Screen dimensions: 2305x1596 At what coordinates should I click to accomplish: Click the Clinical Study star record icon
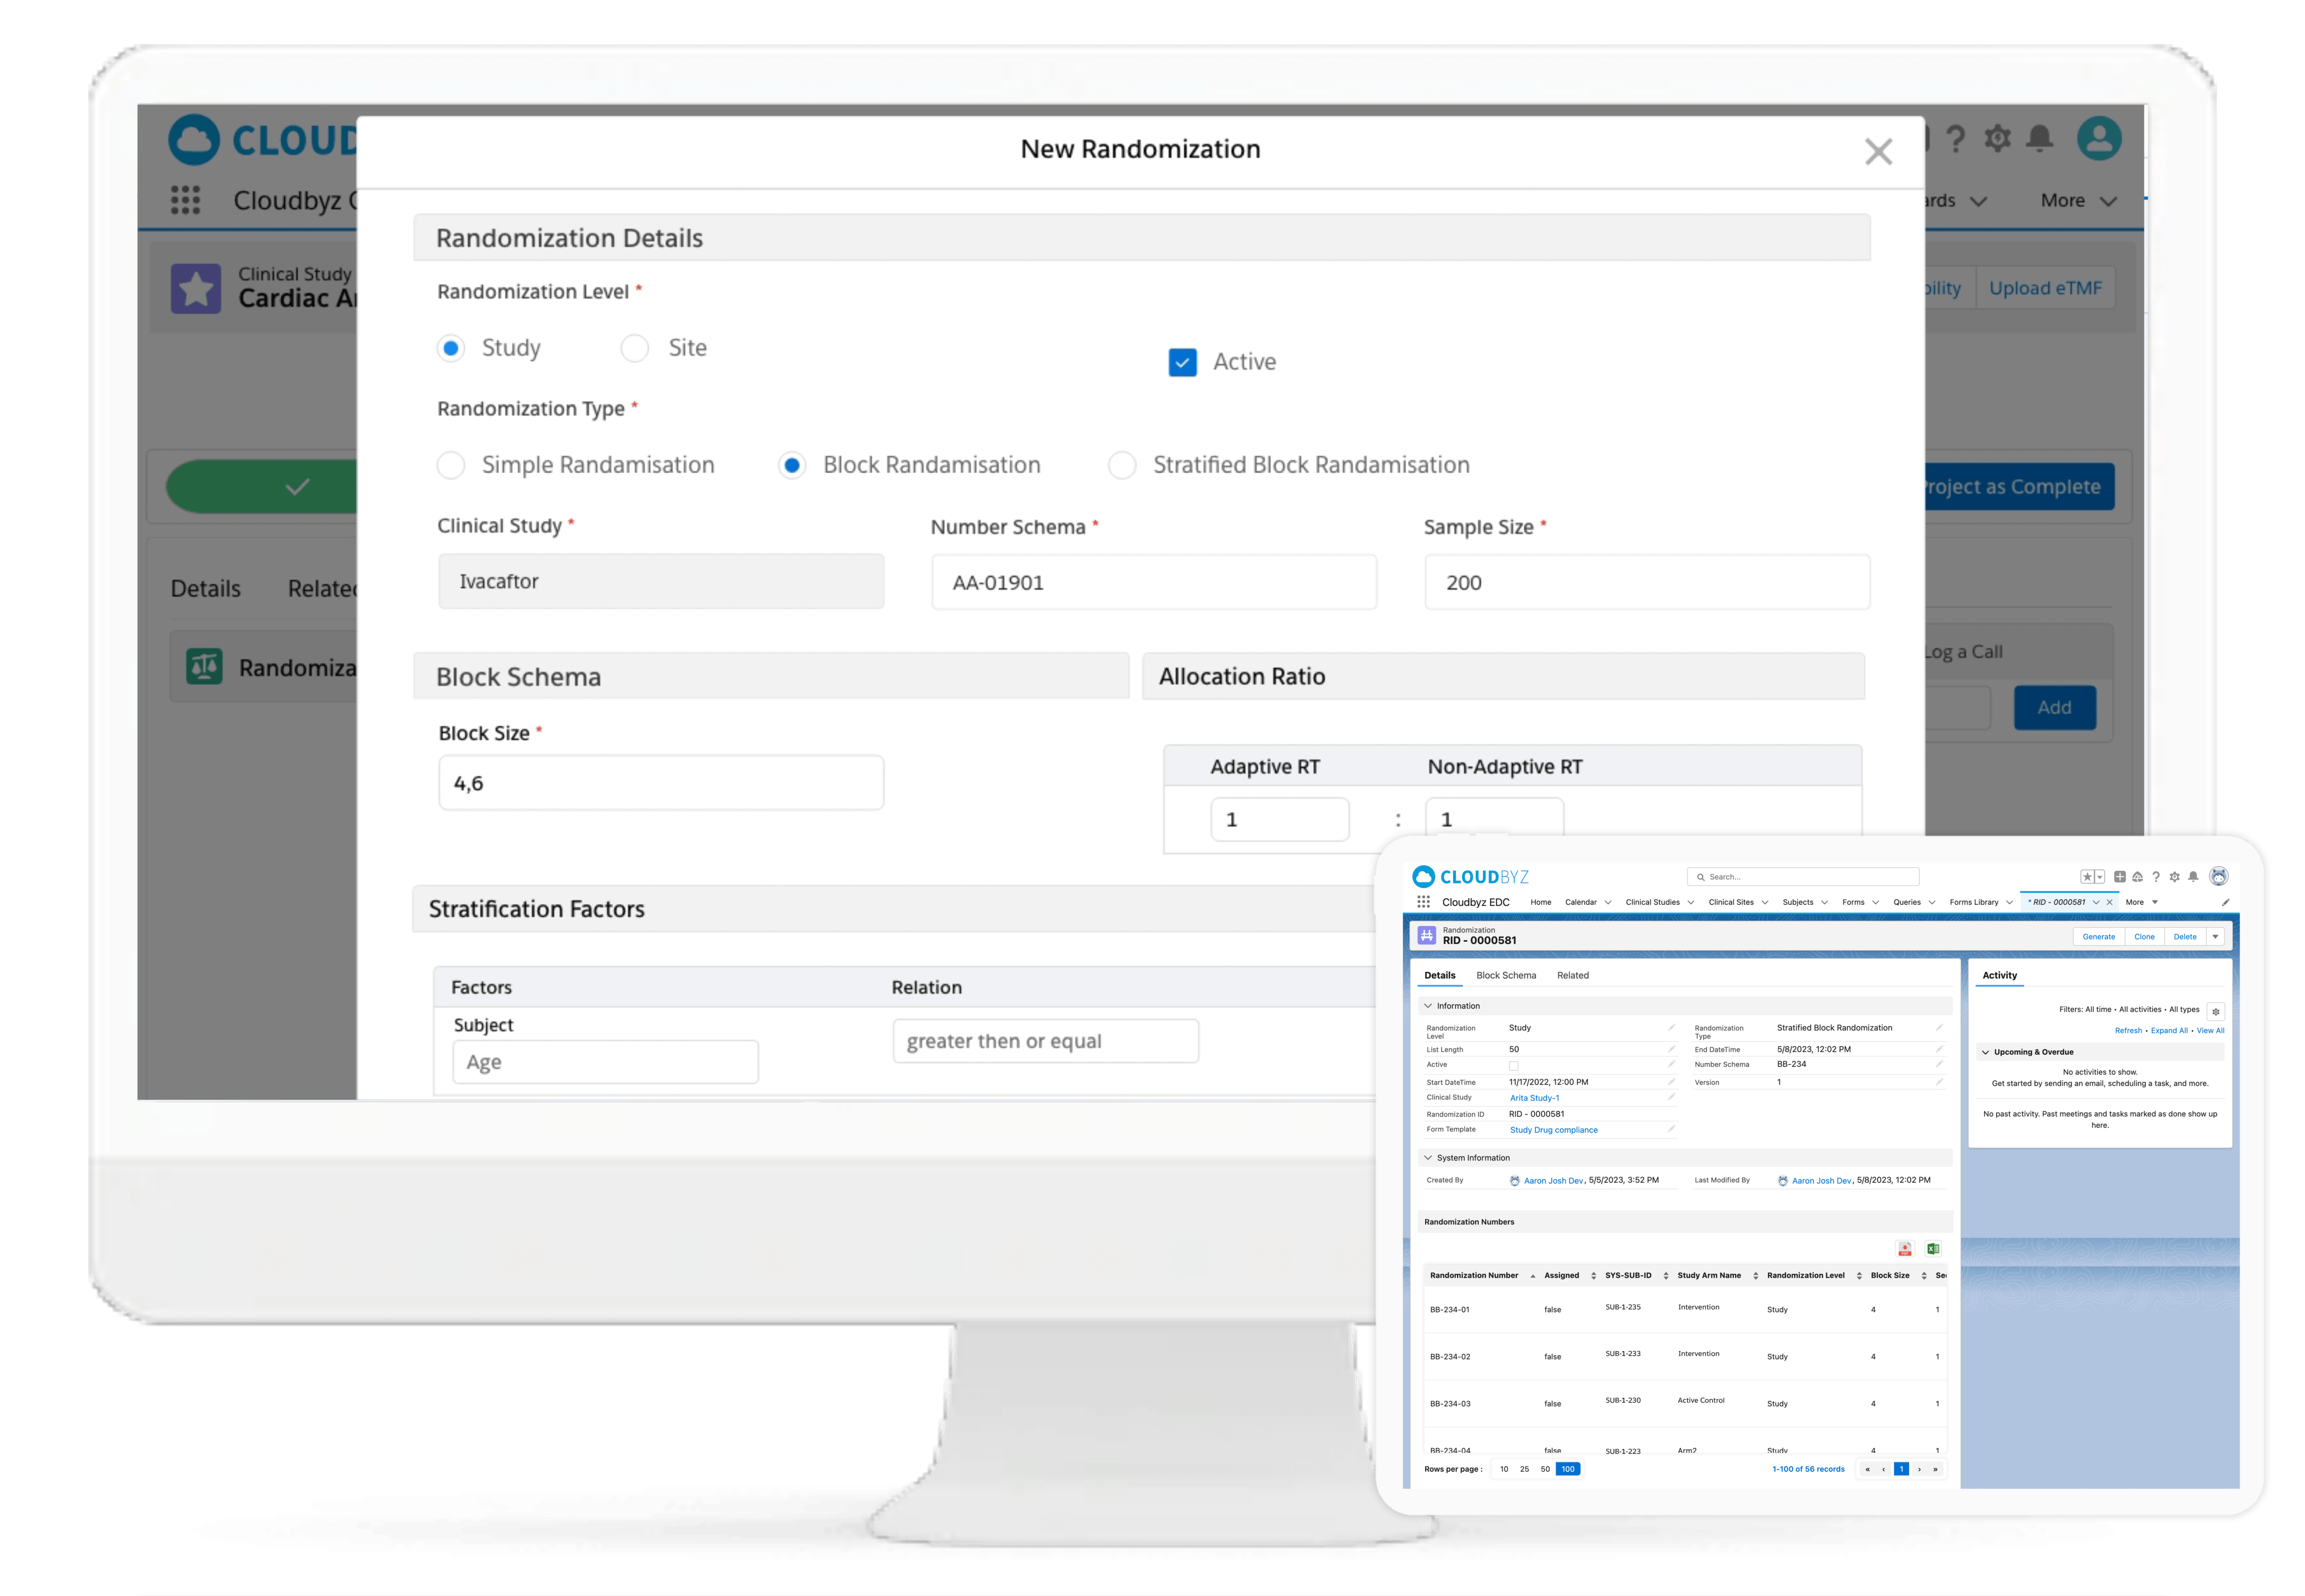pos(196,288)
